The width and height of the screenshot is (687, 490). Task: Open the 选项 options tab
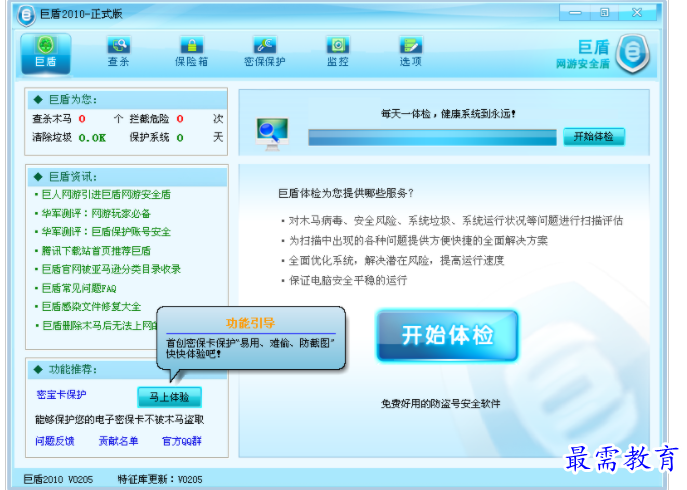click(x=411, y=52)
